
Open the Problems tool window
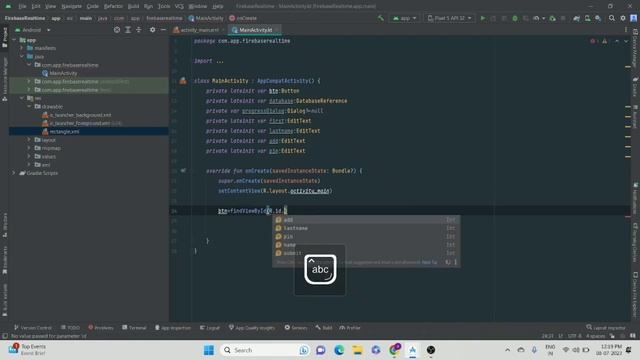[x=101, y=328]
